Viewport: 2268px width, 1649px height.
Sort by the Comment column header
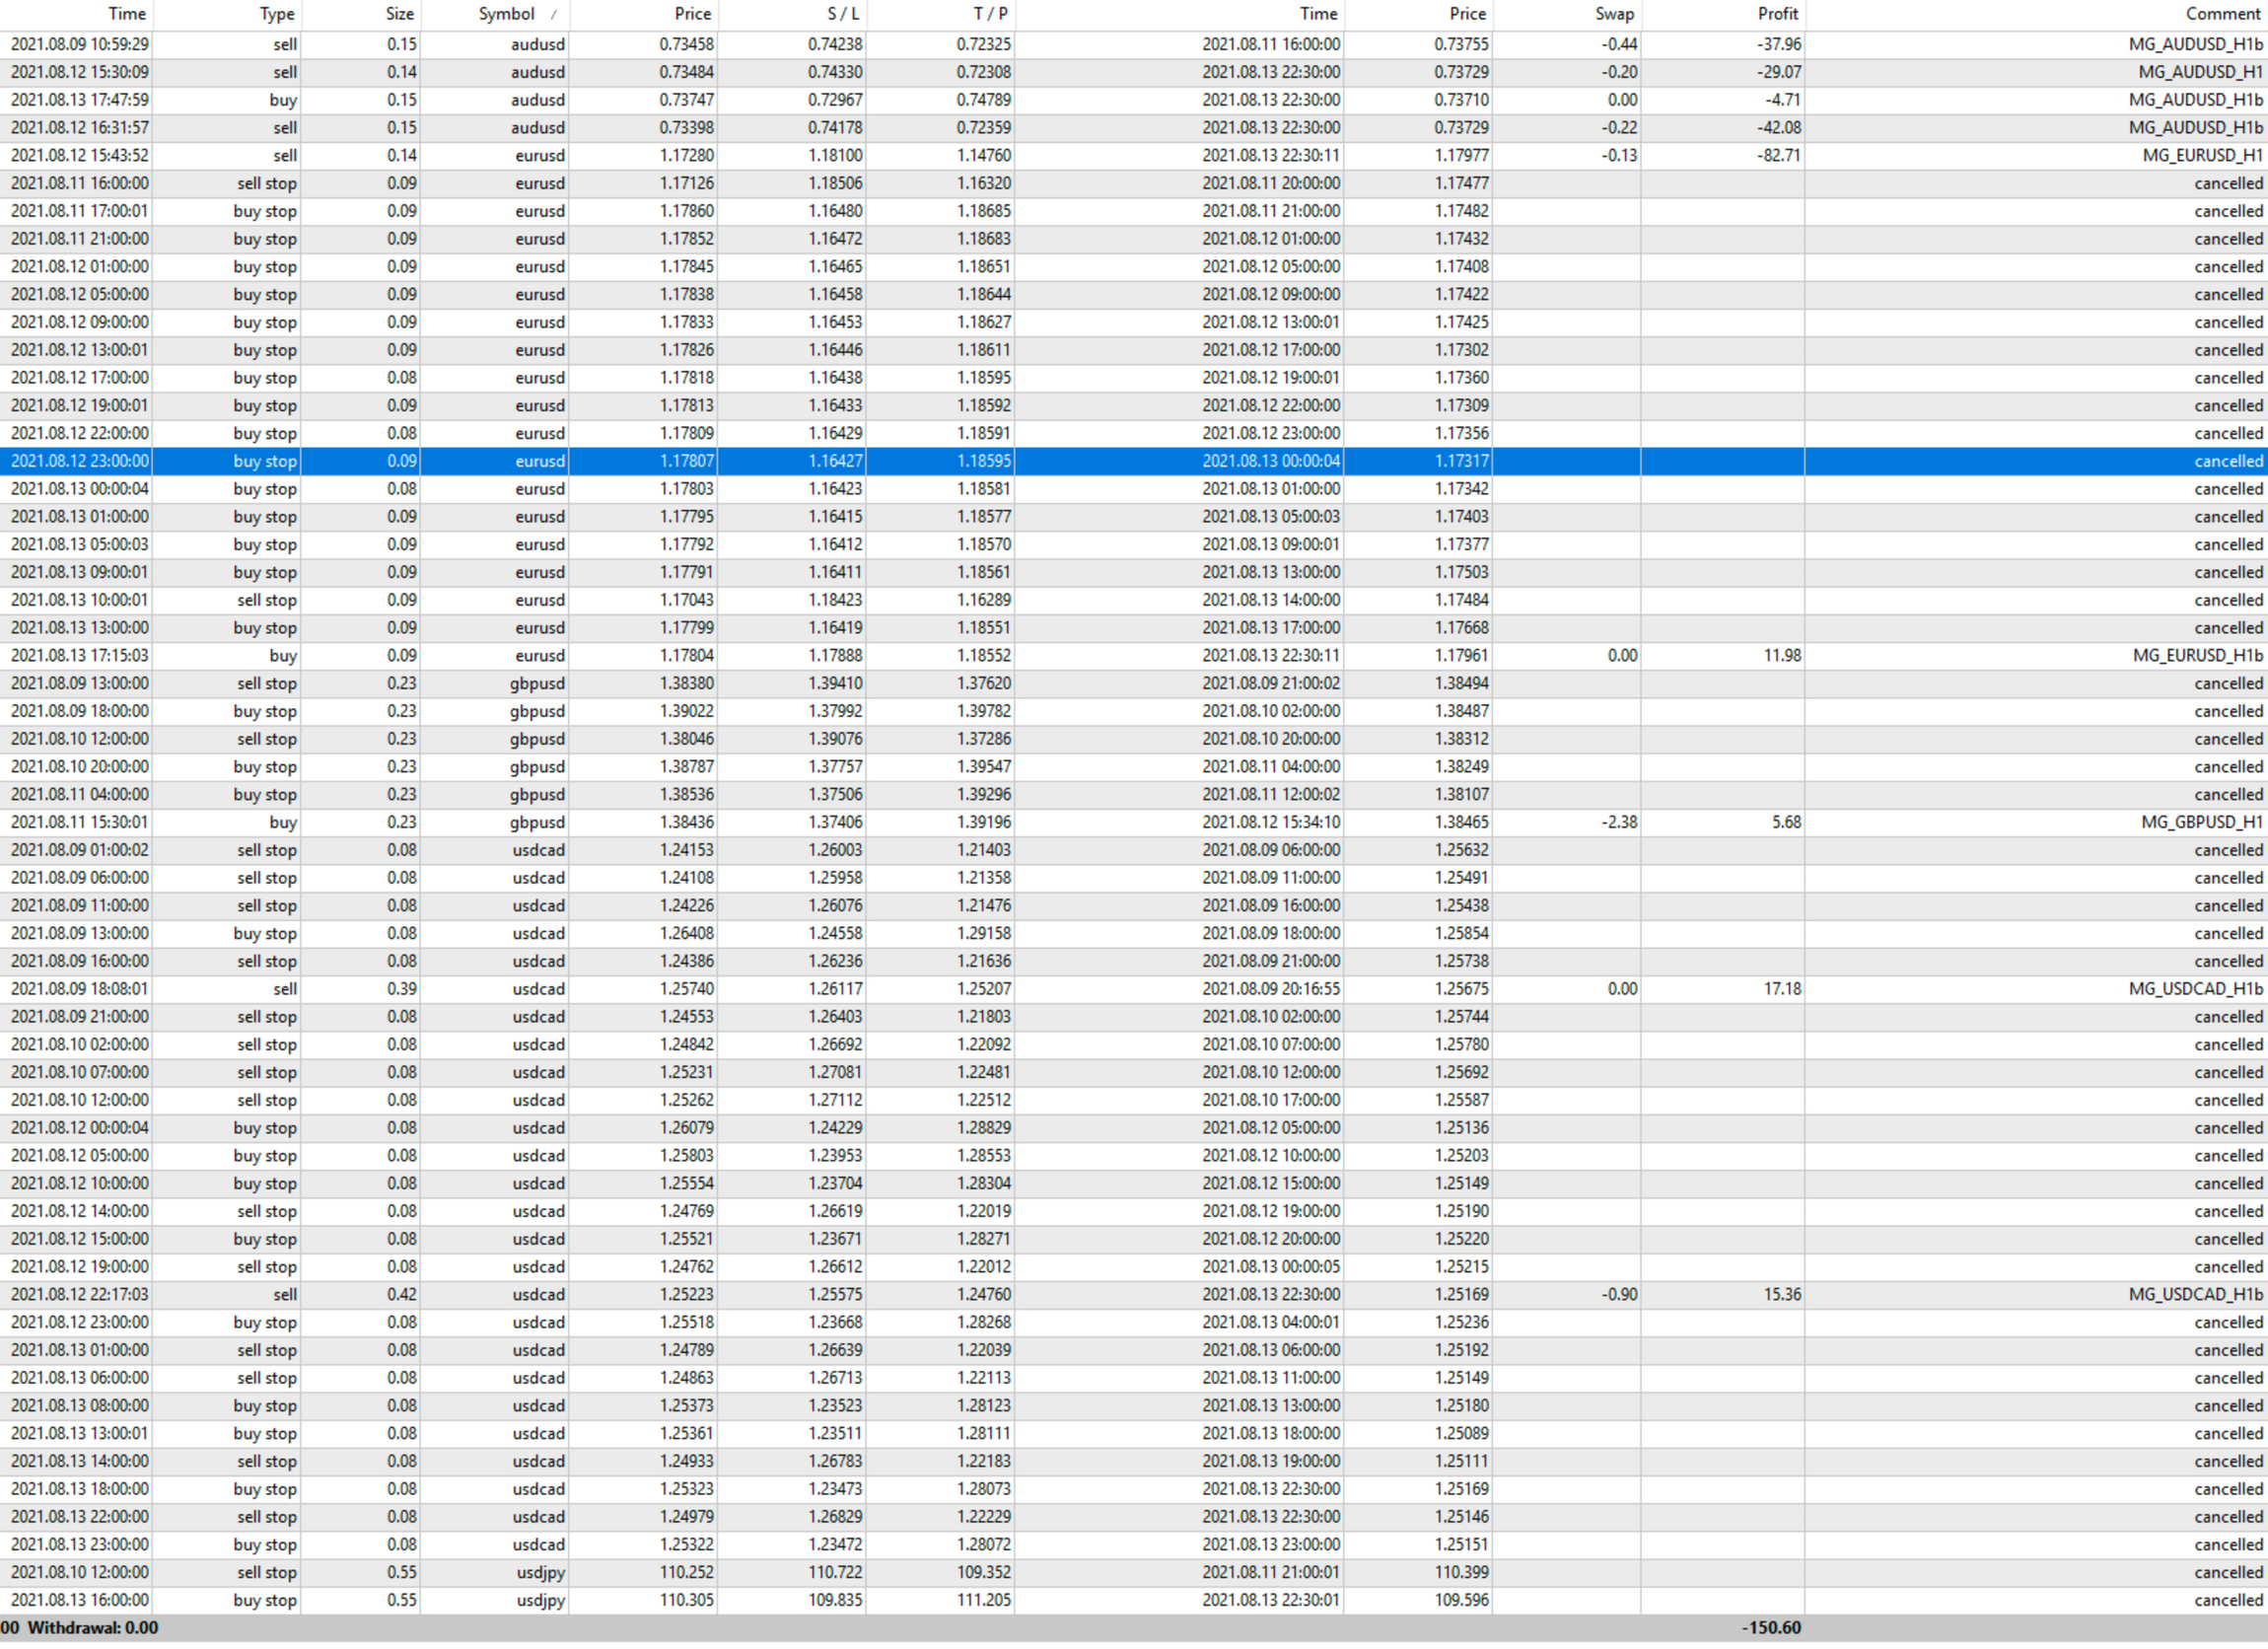click(x=2222, y=14)
